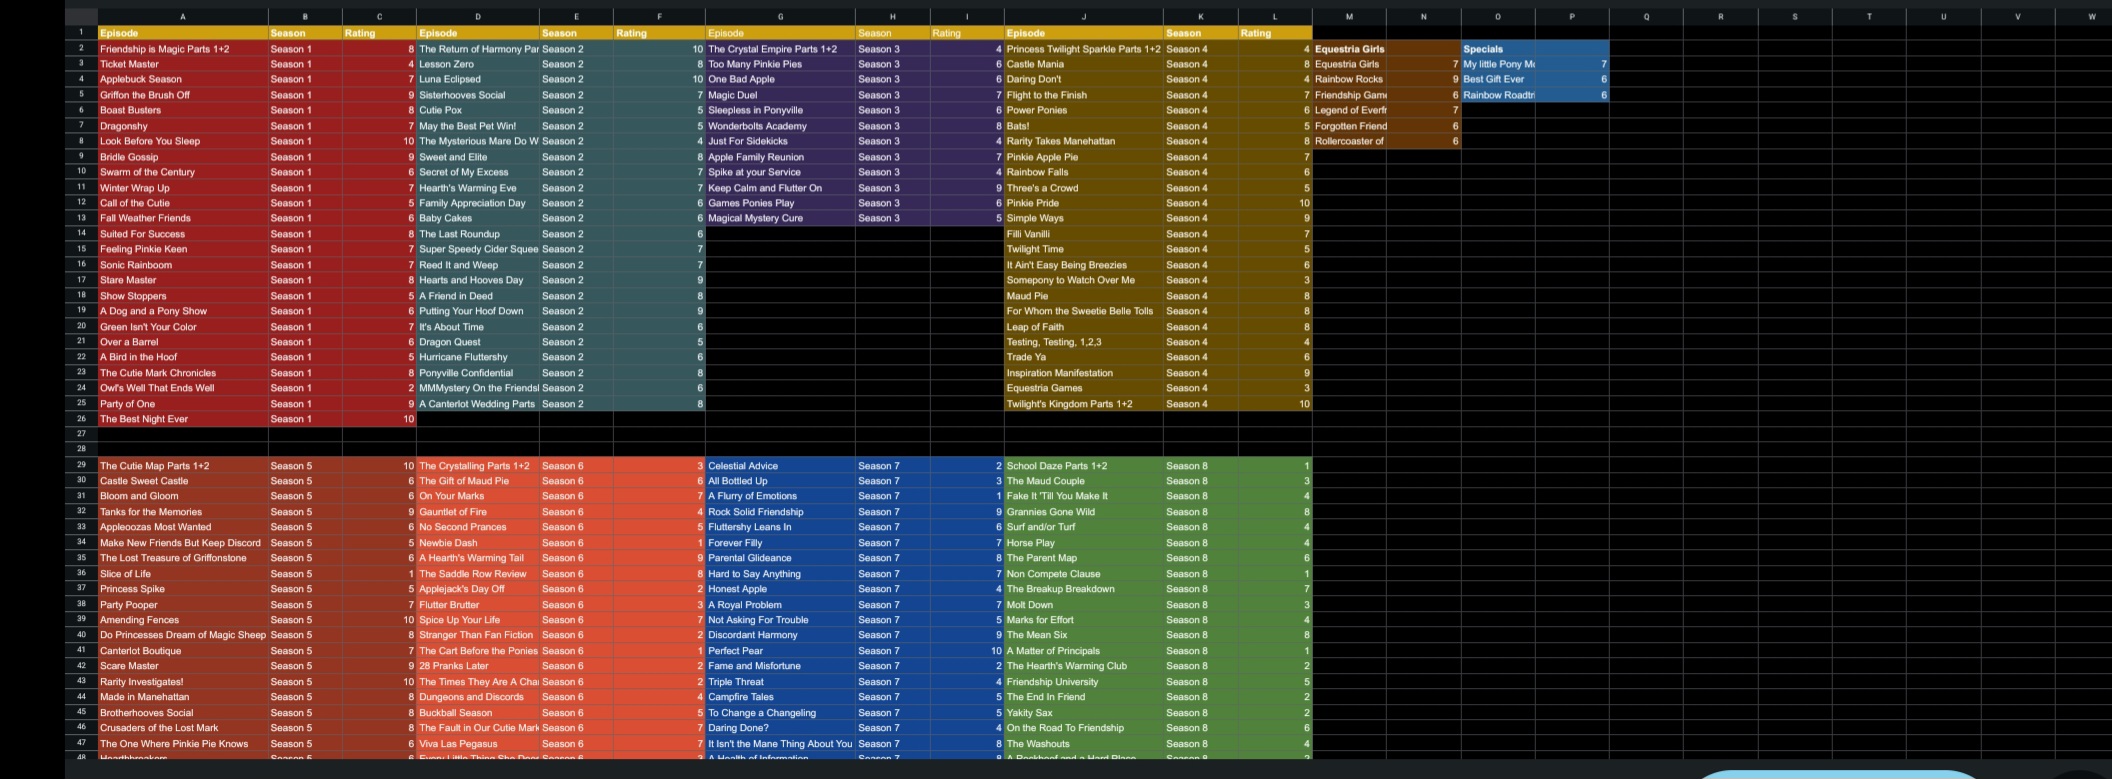
Task: Click the row 1 number header
Action: (81, 33)
